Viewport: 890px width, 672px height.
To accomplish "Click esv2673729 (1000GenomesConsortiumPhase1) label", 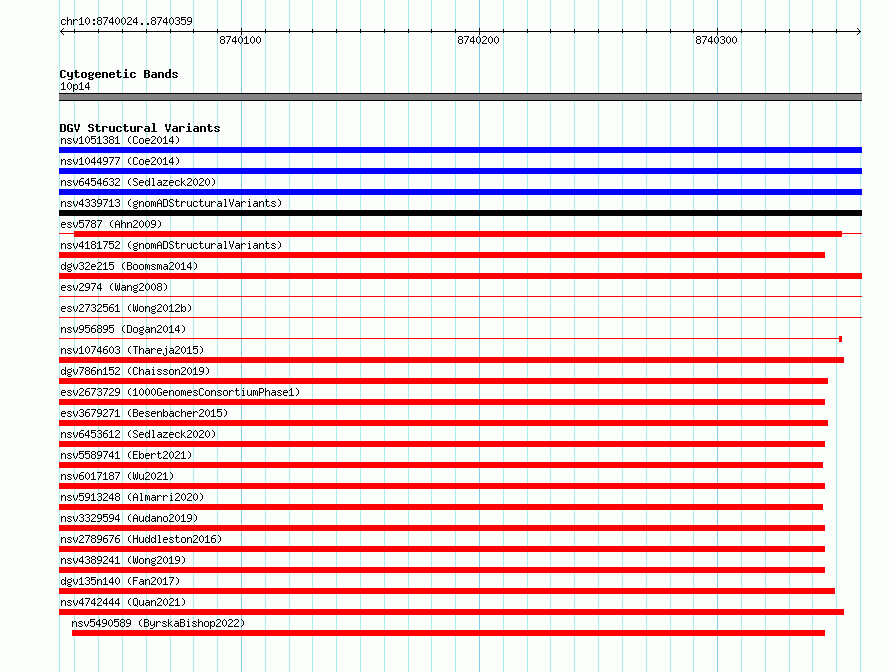I will click(x=180, y=392).
